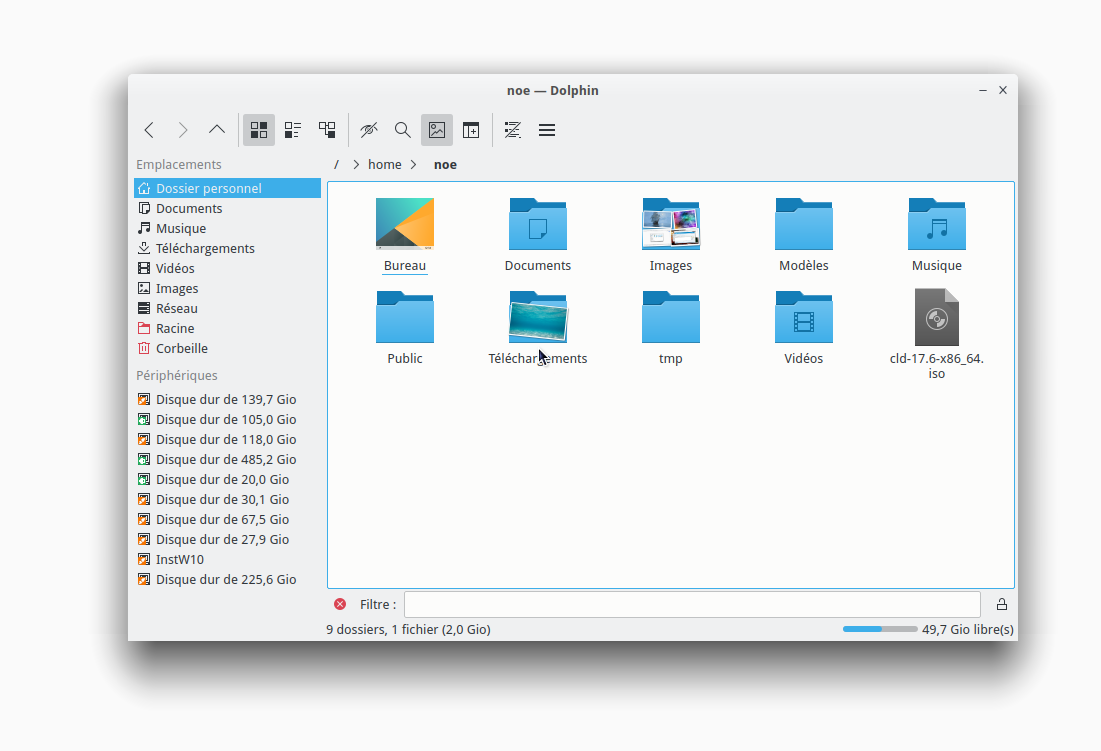Go up to the parent folder
The image size is (1101, 751).
pos(217,130)
